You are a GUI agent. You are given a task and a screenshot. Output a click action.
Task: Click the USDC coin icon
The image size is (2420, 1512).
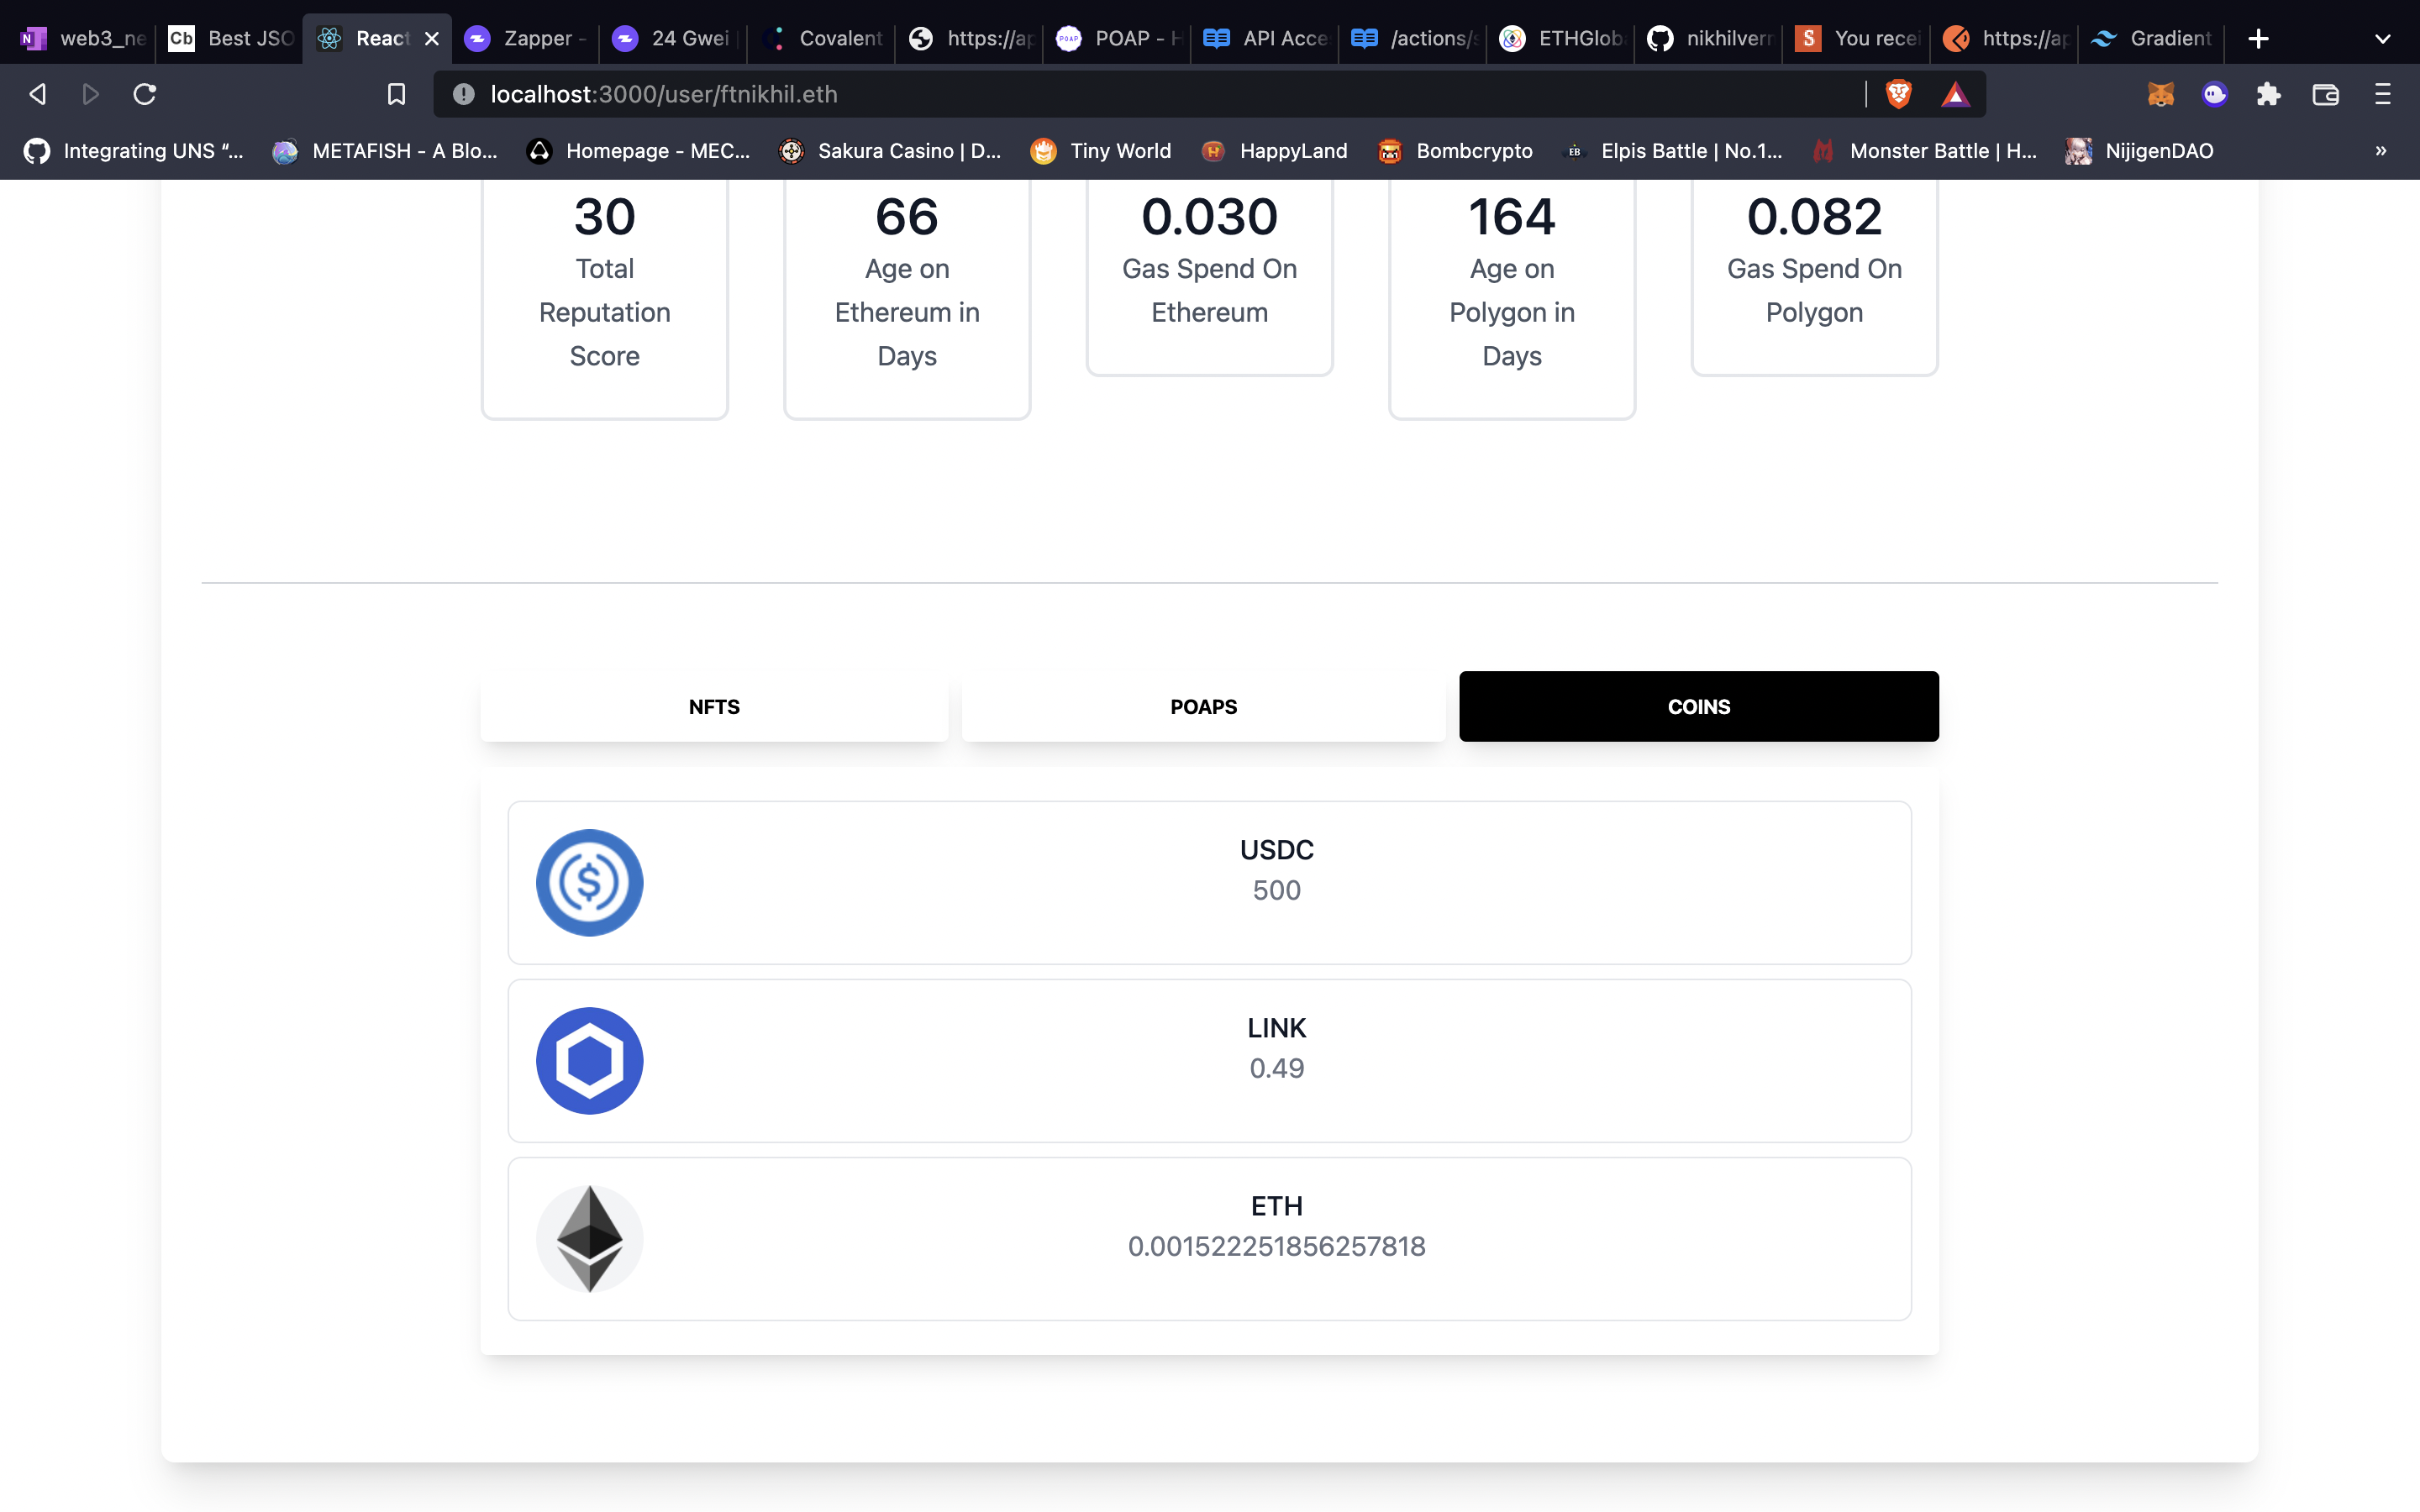tap(591, 881)
